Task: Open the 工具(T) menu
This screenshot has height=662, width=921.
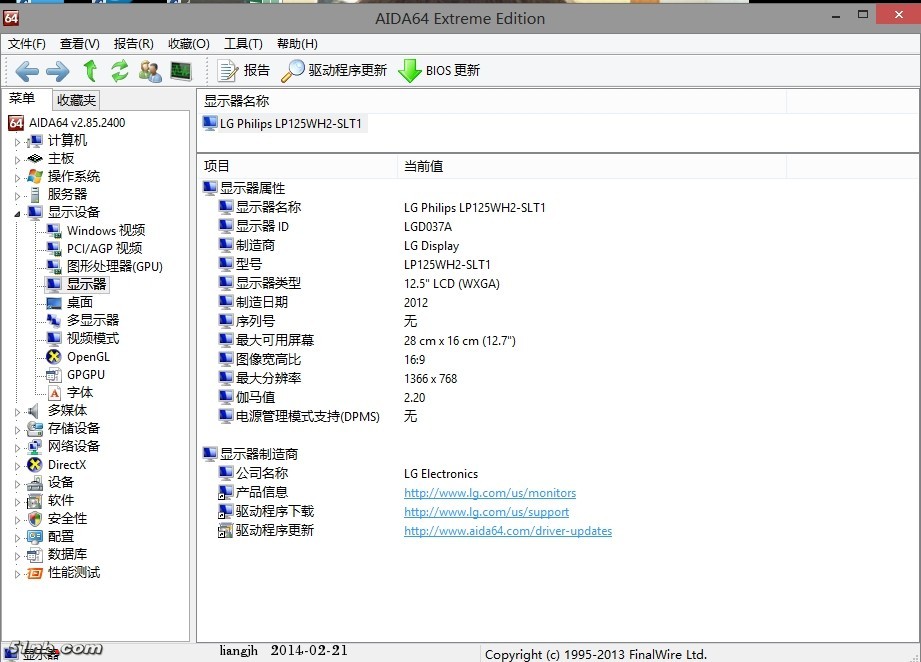Action: (x=243, y=43)
